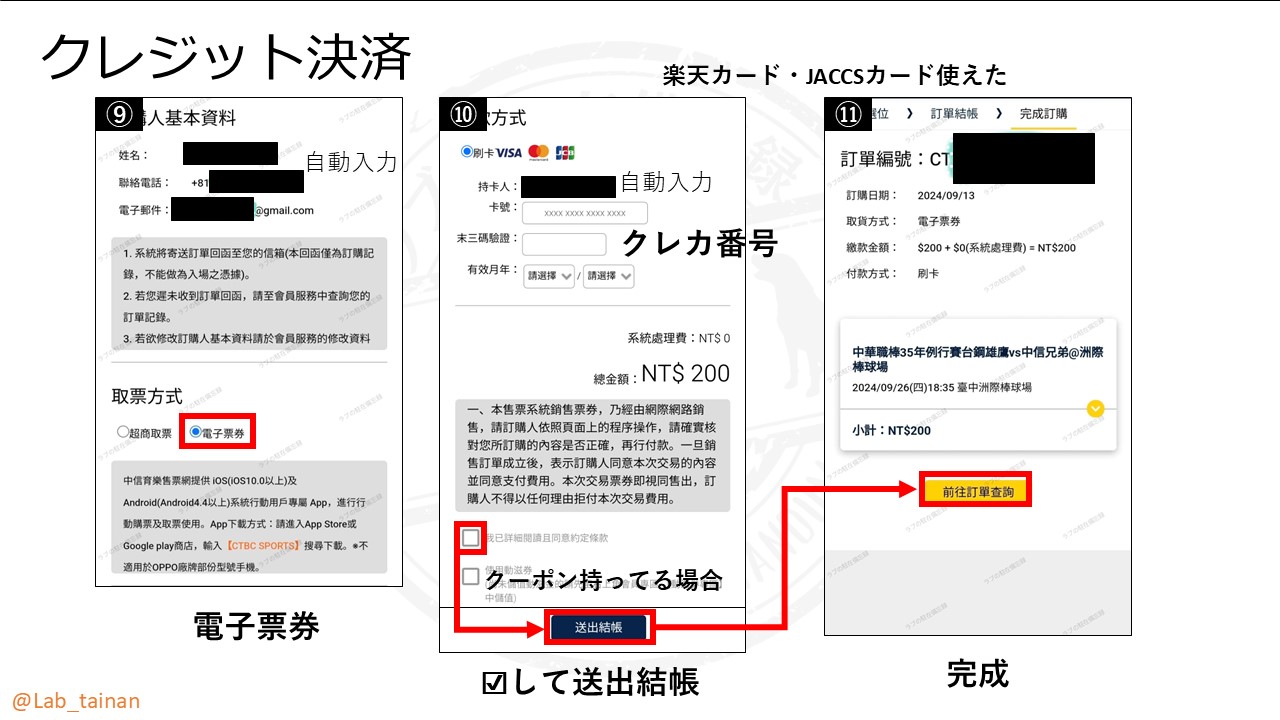Click the @Lab_tainan handle text
This screenshot has height=720, width=1280.
tap(76, 701)
